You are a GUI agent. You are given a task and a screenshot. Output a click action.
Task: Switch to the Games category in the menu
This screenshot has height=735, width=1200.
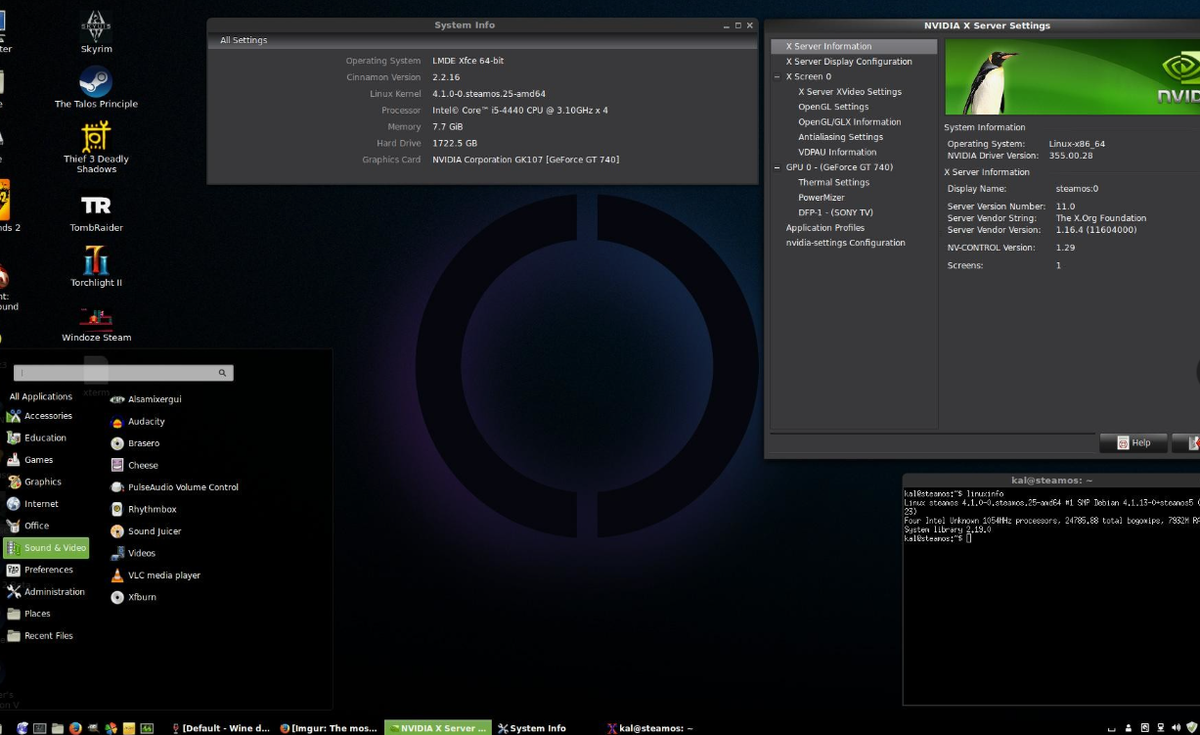(x=37, y=460)
